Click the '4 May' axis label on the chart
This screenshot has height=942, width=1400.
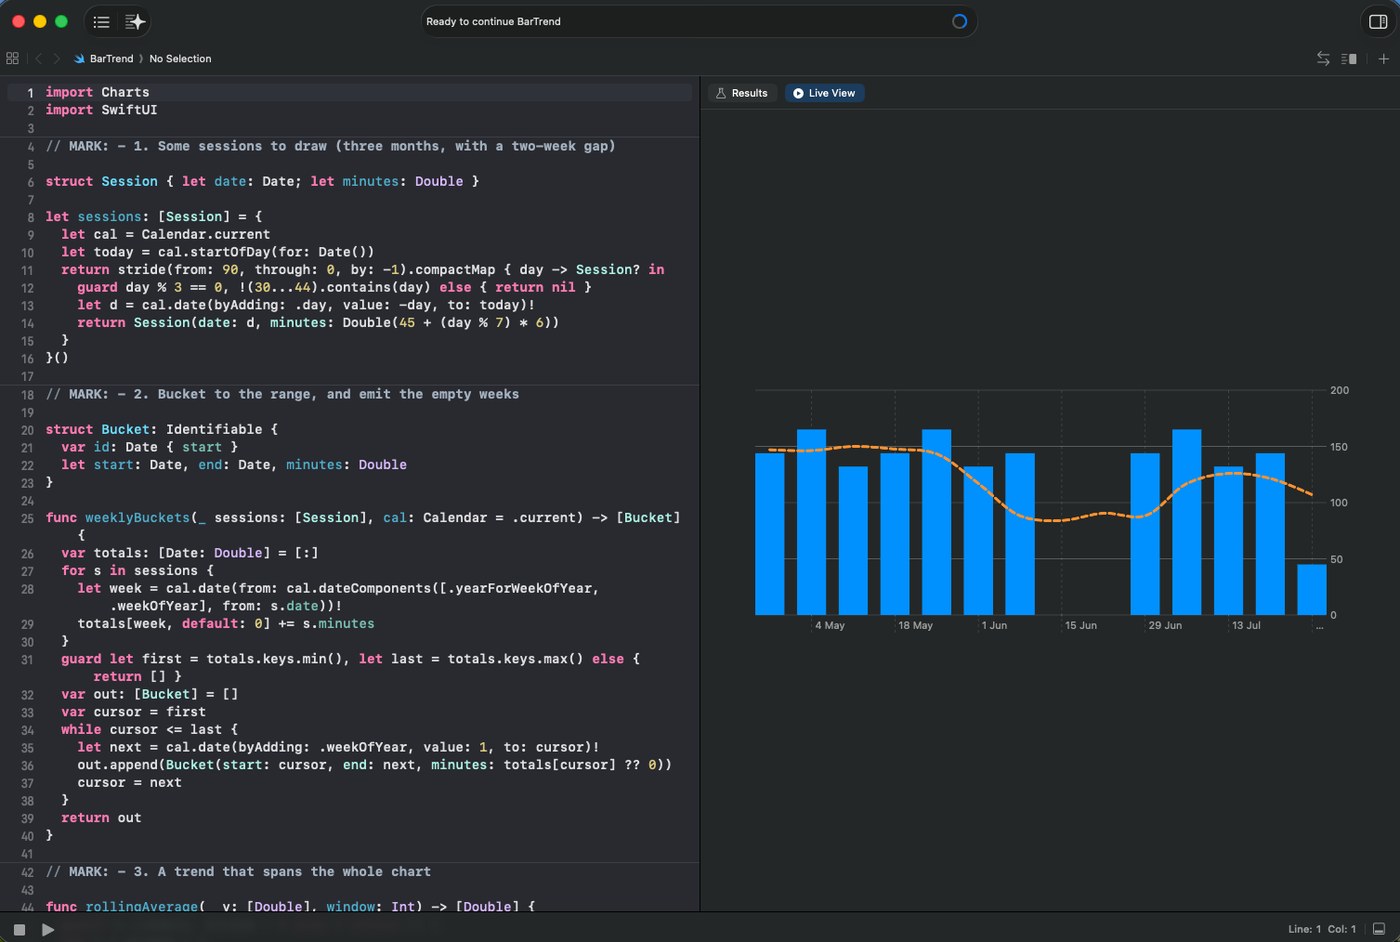point(829,626)
